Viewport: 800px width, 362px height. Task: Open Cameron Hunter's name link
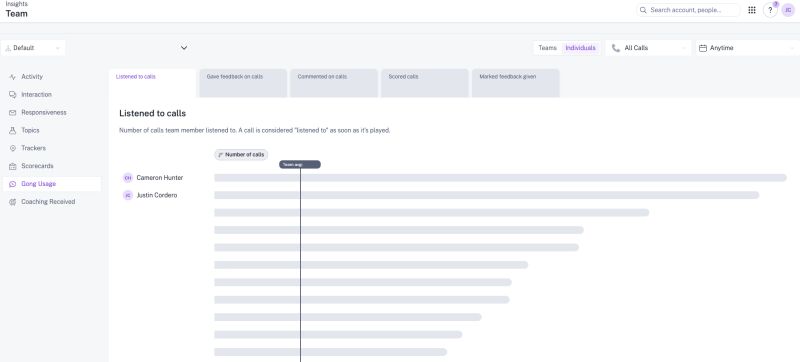pos(160,178)
